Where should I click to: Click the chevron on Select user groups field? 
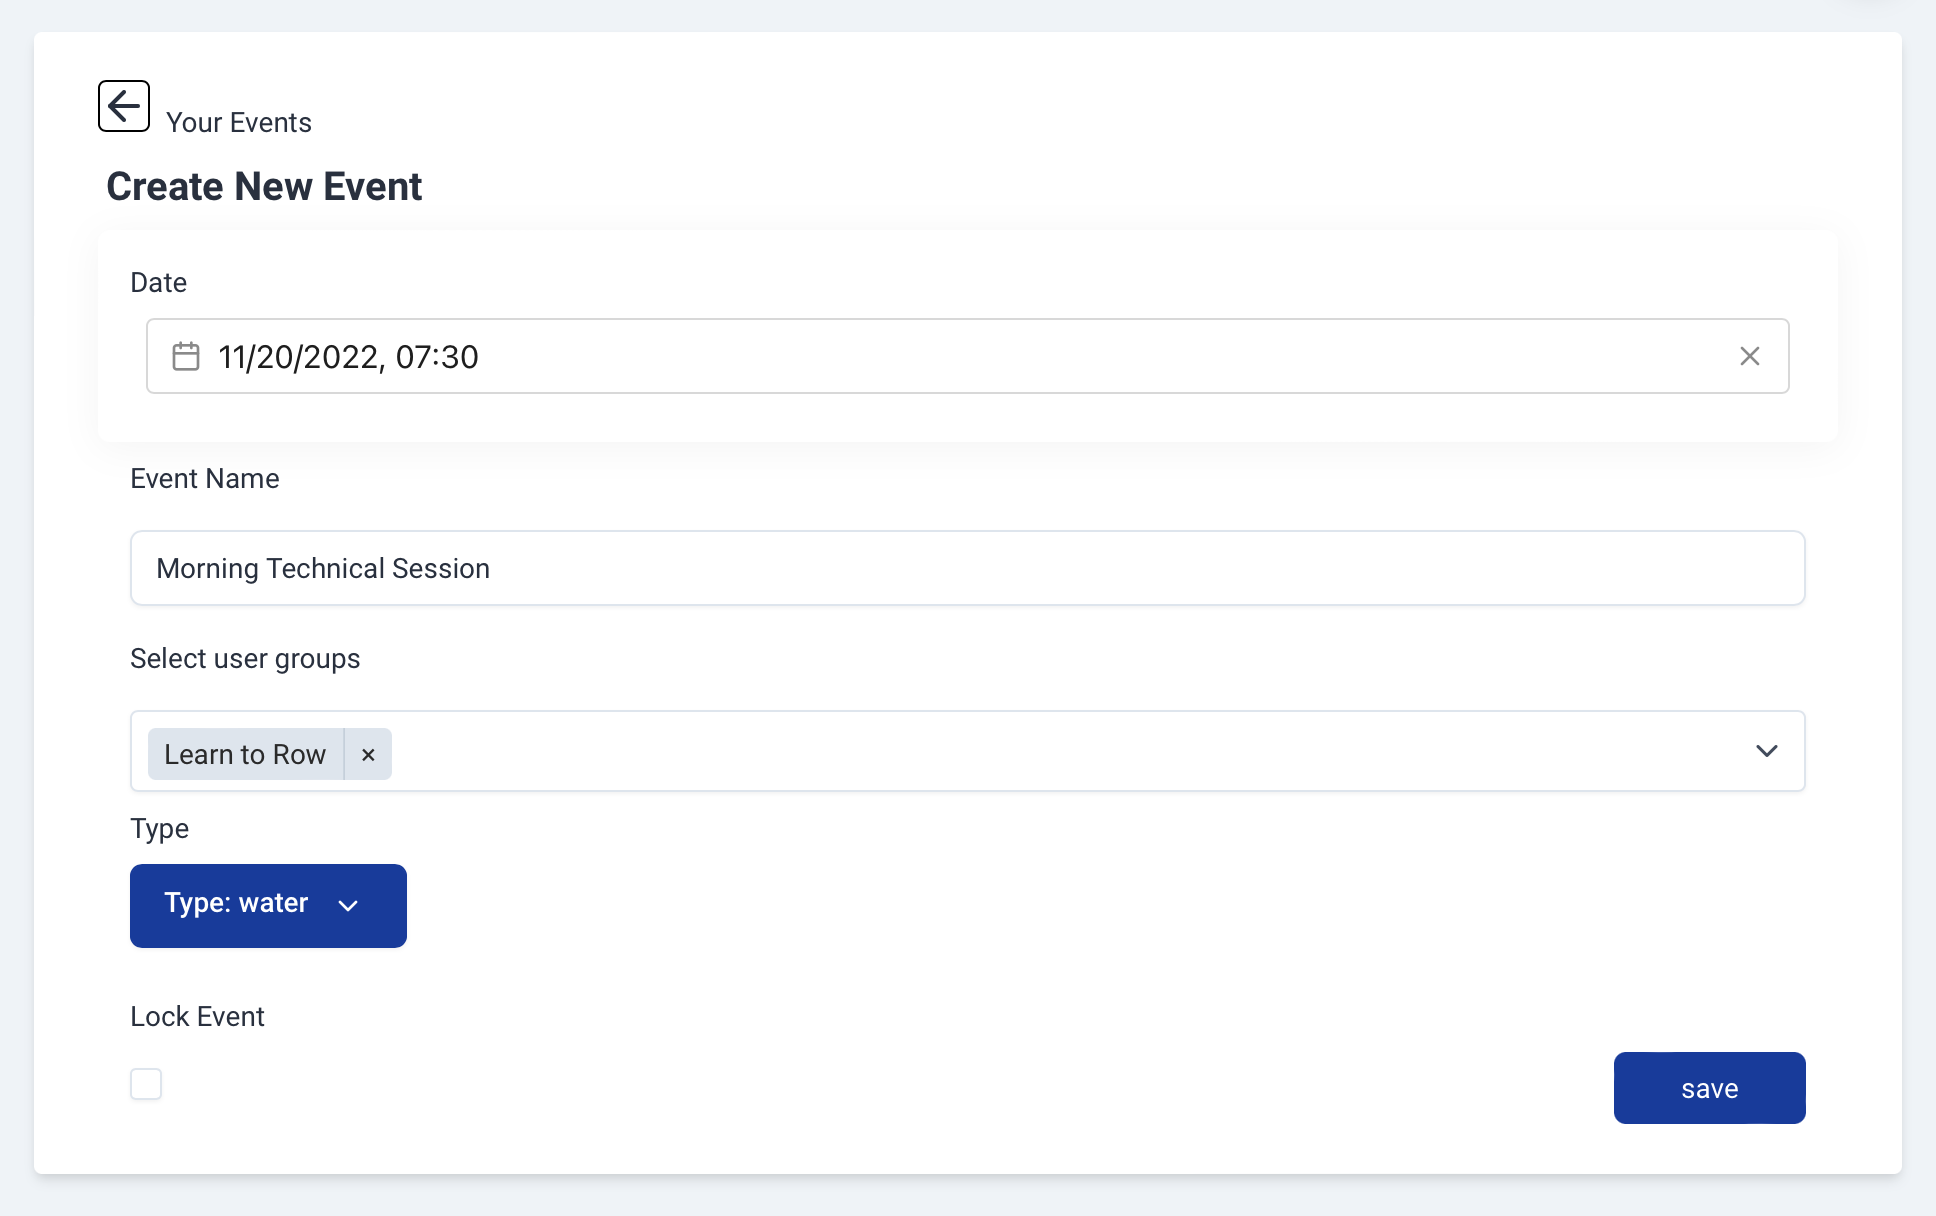click(1768, 750)
